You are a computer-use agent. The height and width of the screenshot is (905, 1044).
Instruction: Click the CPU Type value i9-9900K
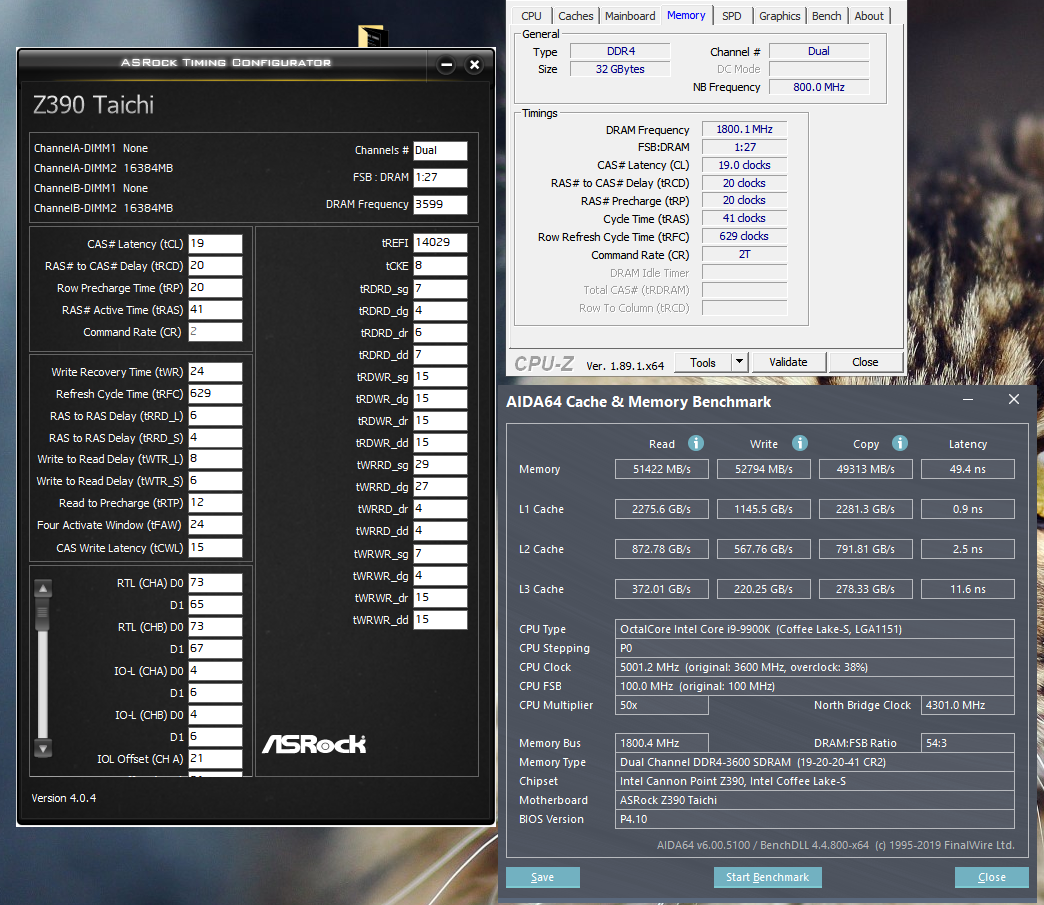(814, 629)
